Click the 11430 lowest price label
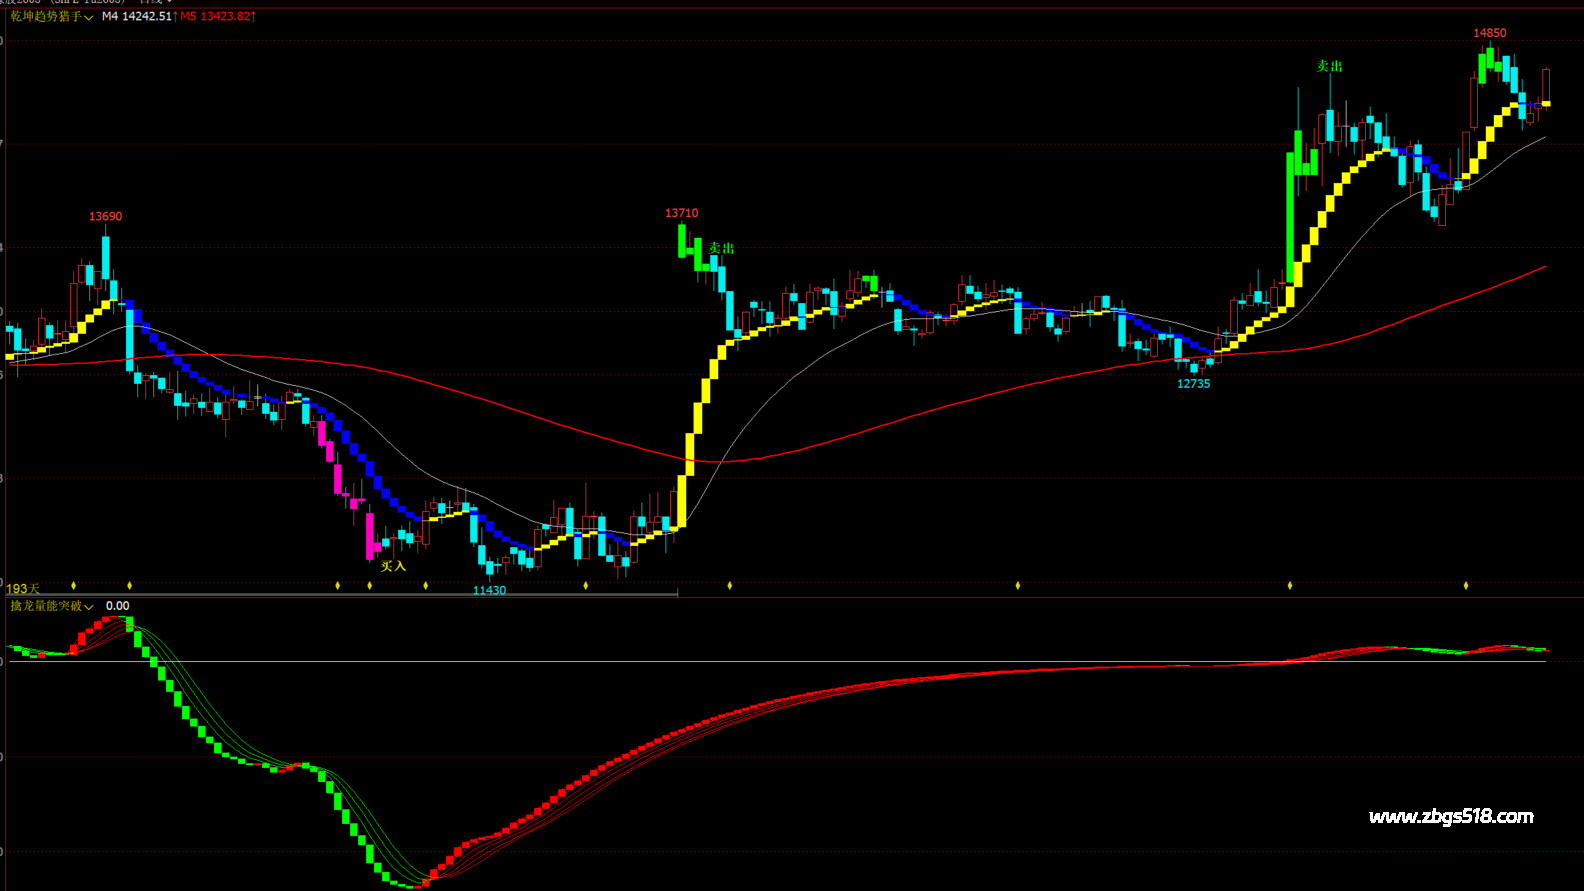This screenshot has height=891, width=1584. tap(489, 590)
